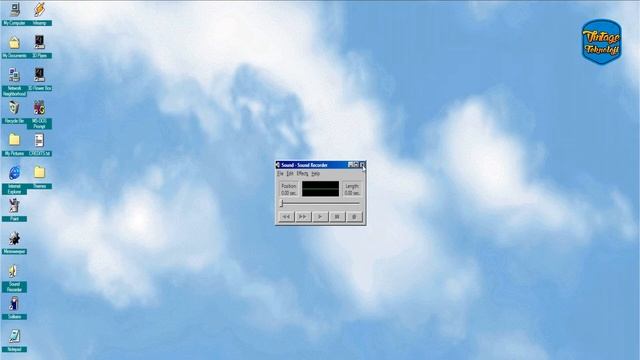640x360 pixels.
Task: Open the Help menu in Sound Recorder
Action: pos(315,174)
